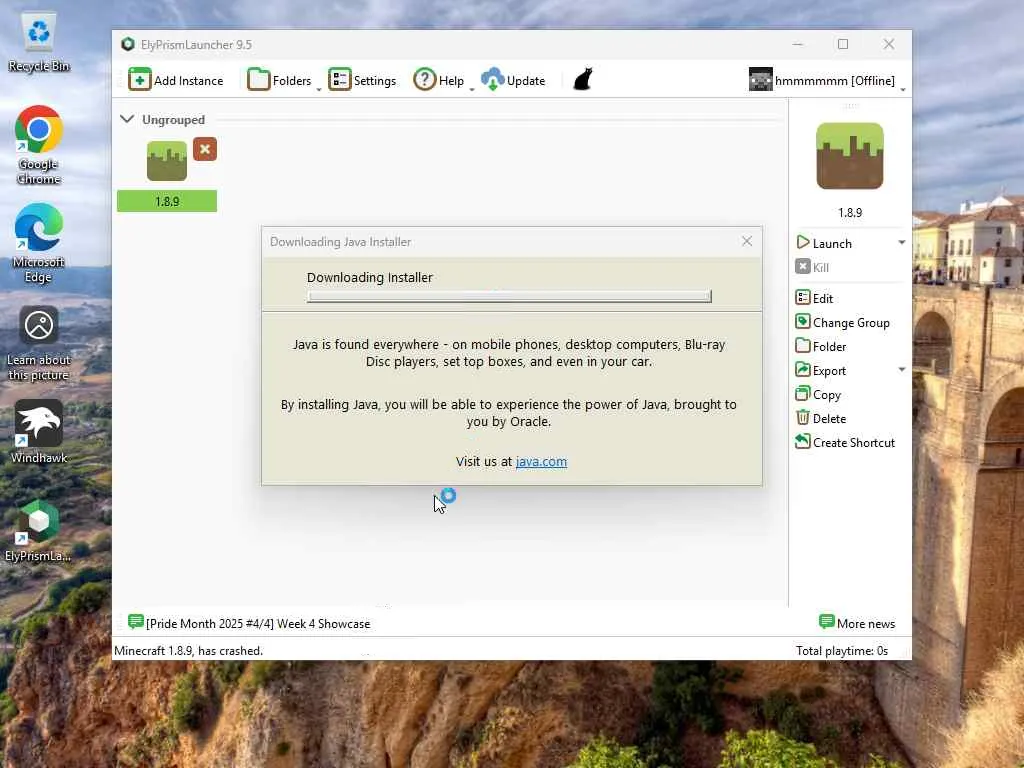Click Learn about this picture icon
Image resolution: width=1024 pixels, height=768 pixels.
39,344
